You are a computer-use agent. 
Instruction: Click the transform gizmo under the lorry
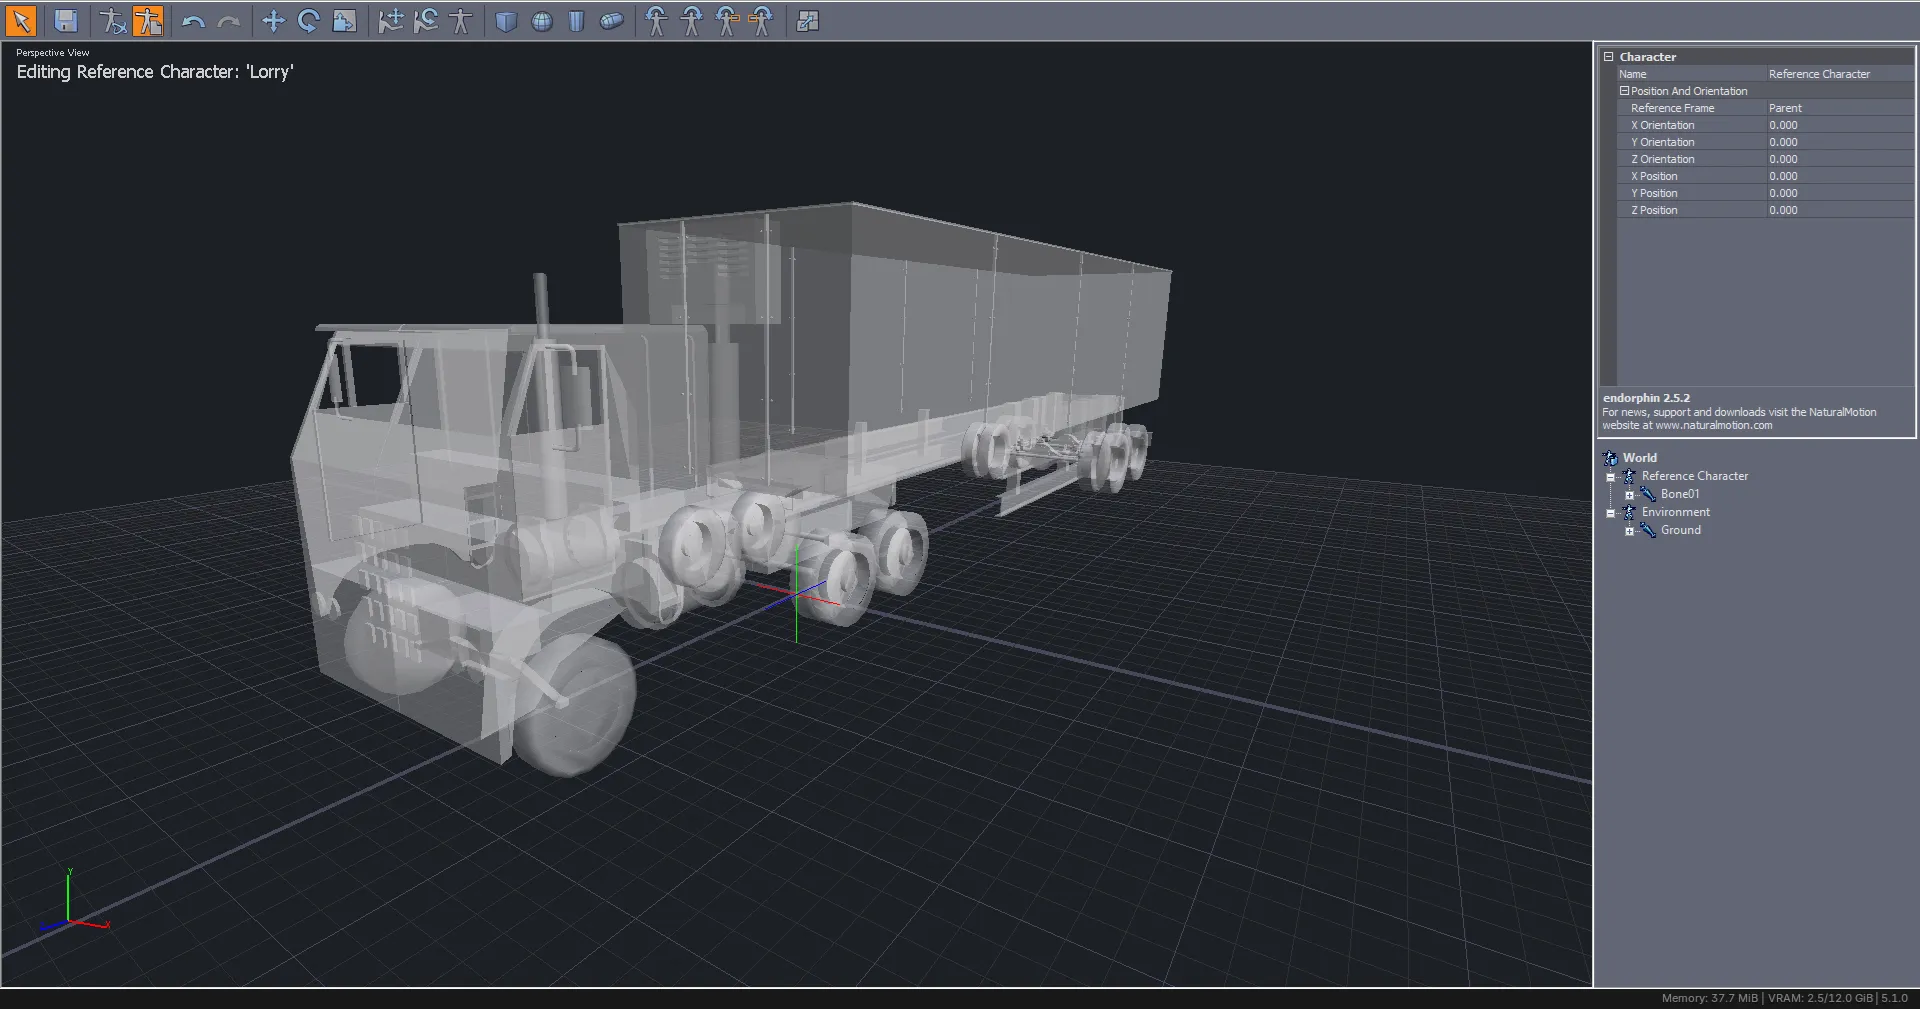(797, 595)
